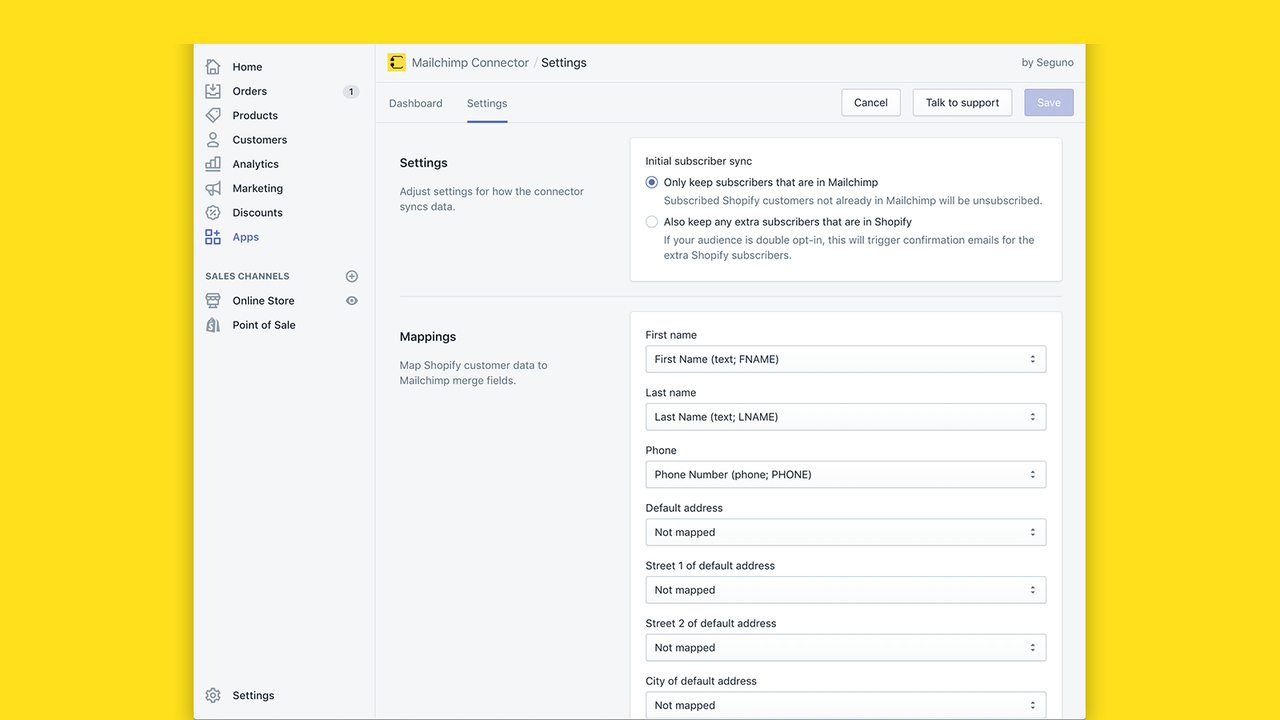Open the Phone mapping dropdown
1280x720 pixels.
click(x=846, y=475)
